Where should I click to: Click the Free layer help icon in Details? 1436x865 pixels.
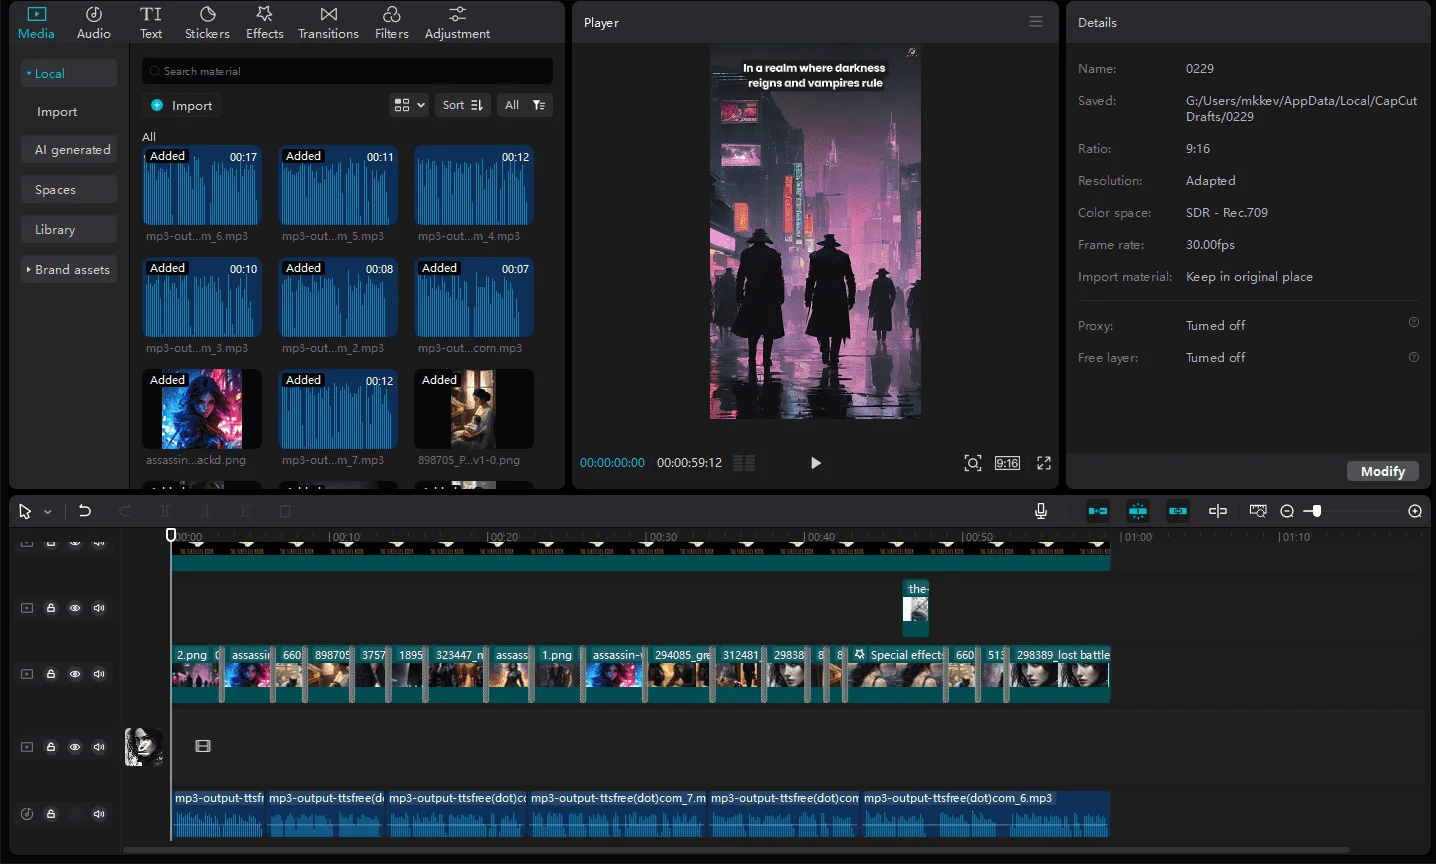pyautogui.click(x=1414, y=357)
